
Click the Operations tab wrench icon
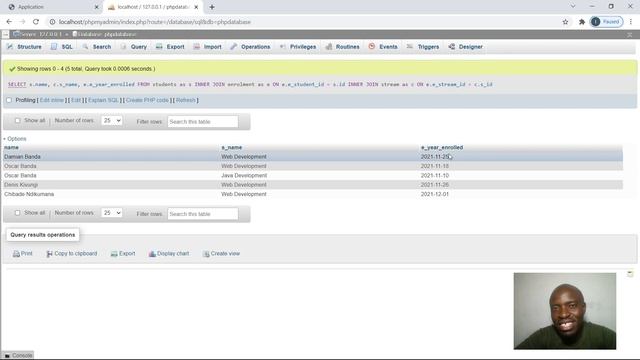(233, 47)
